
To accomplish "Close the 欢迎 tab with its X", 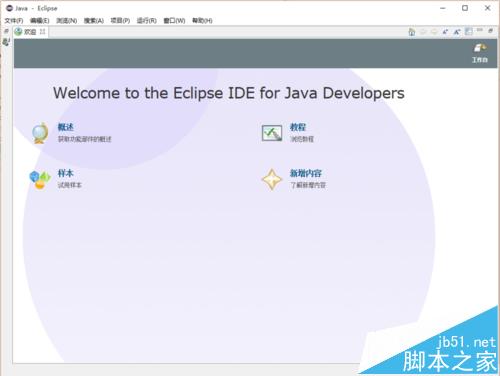I will click(42, 32).
